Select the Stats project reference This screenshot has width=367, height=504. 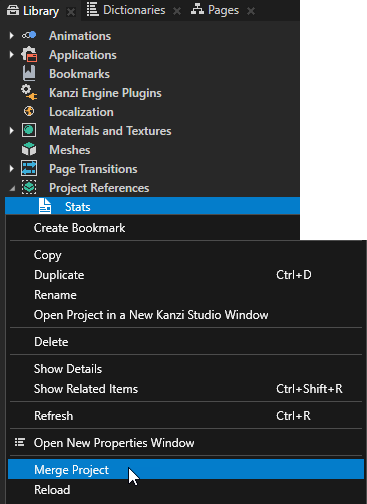coord(153,206)
